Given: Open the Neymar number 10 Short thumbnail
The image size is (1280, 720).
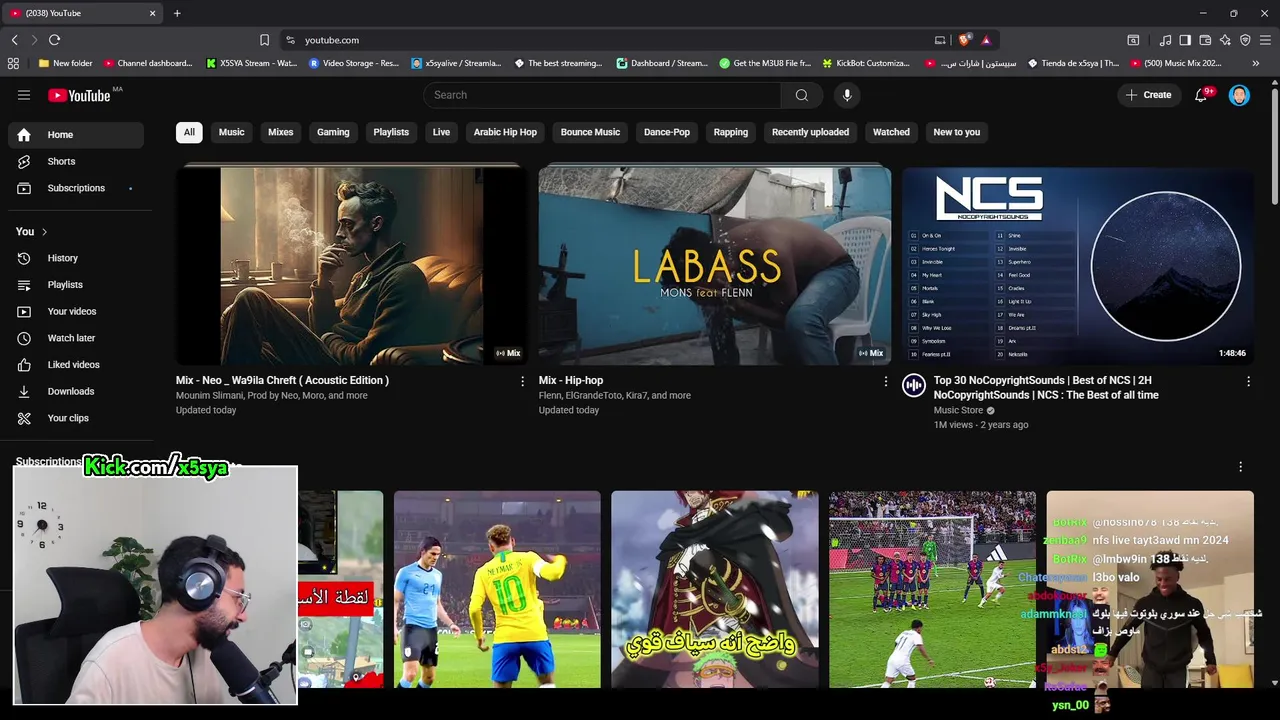Looking at the screenshot, I should [x=497, y=589].
